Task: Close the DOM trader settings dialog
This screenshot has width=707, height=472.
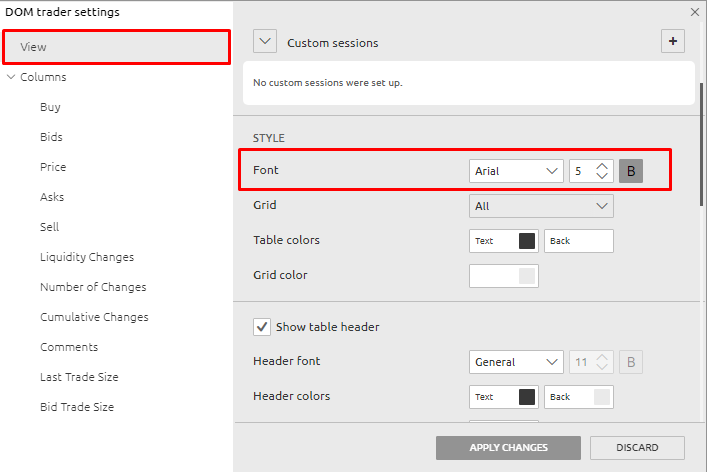Action: click(x=695, y=12)
